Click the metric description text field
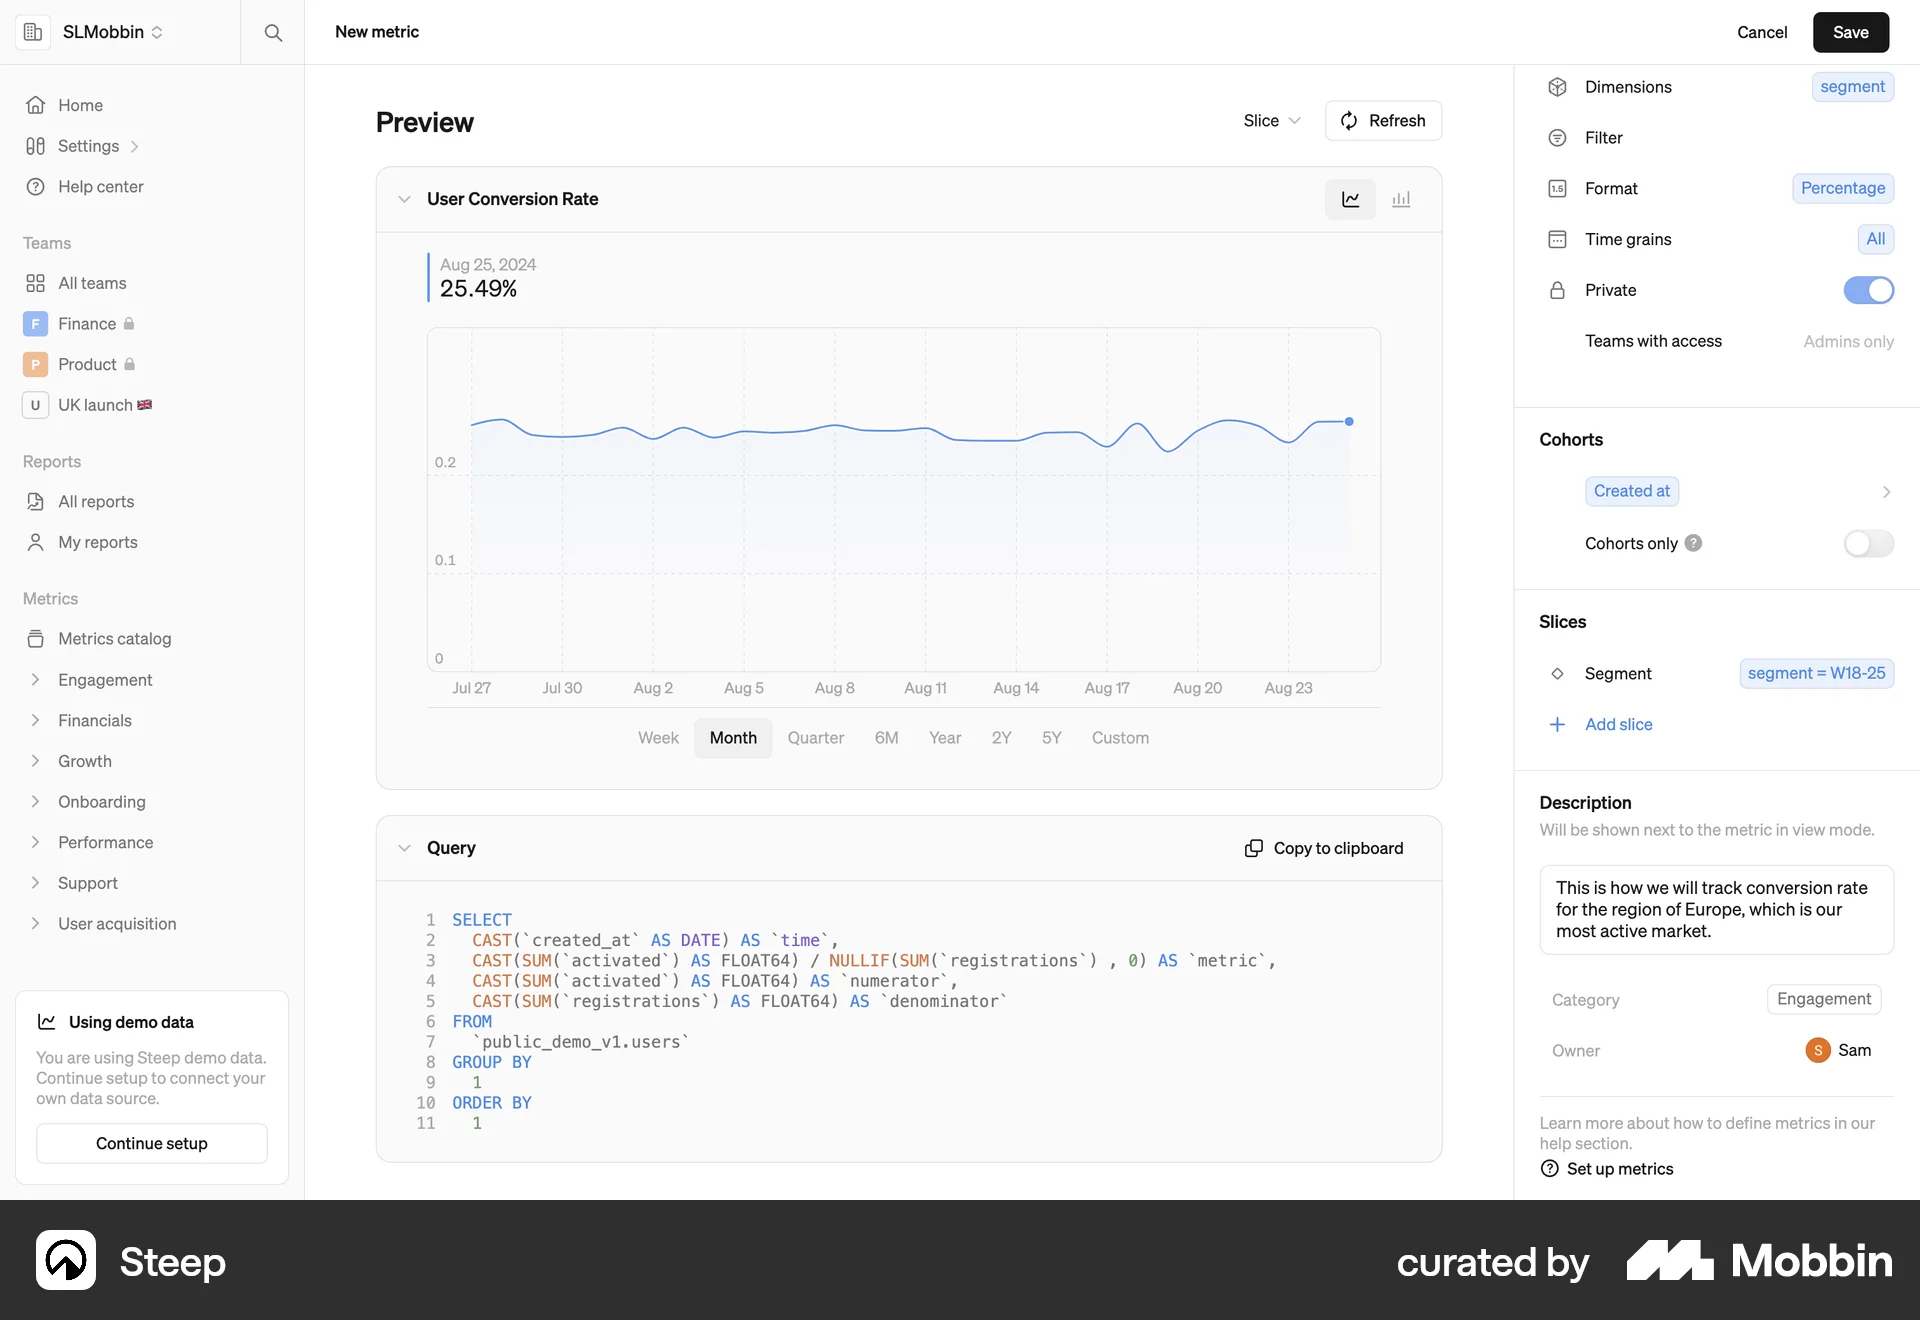Image resolution: width=1920 pixels, height=1320 pixels. point(1716,909)
